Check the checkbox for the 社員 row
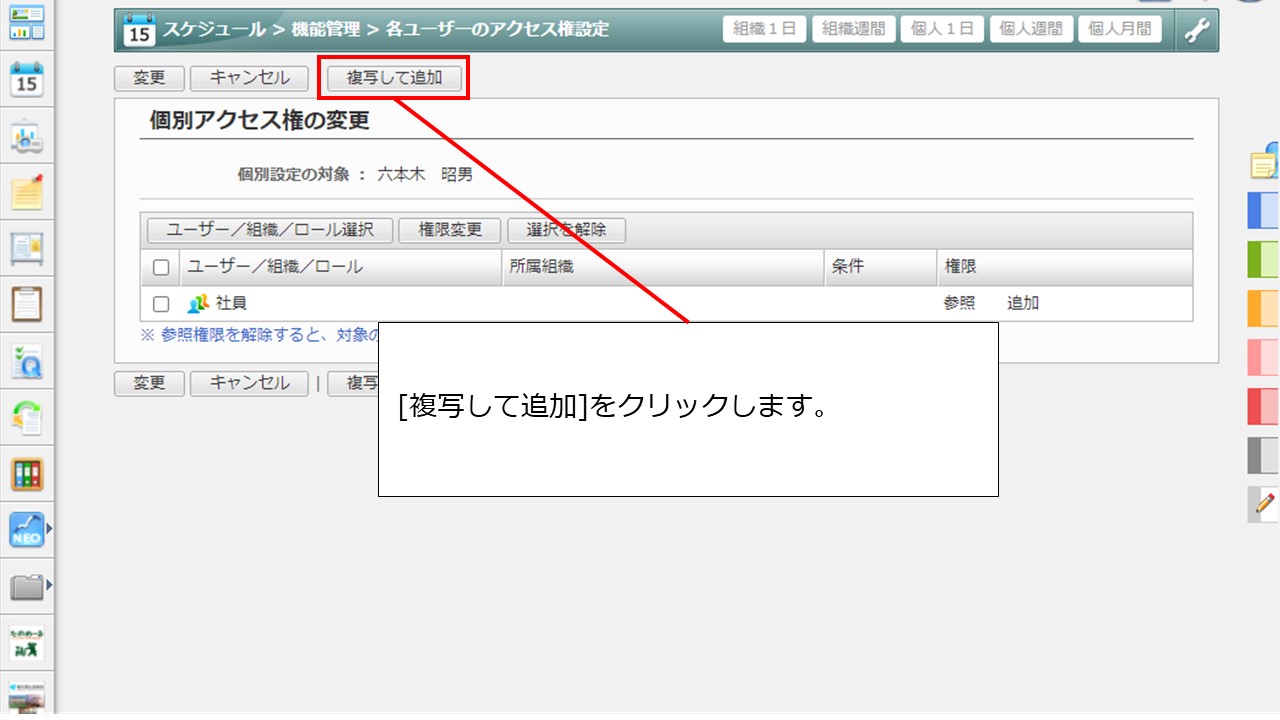Image resolution: width=1280 pixels, height=720 pixels. 161,304
